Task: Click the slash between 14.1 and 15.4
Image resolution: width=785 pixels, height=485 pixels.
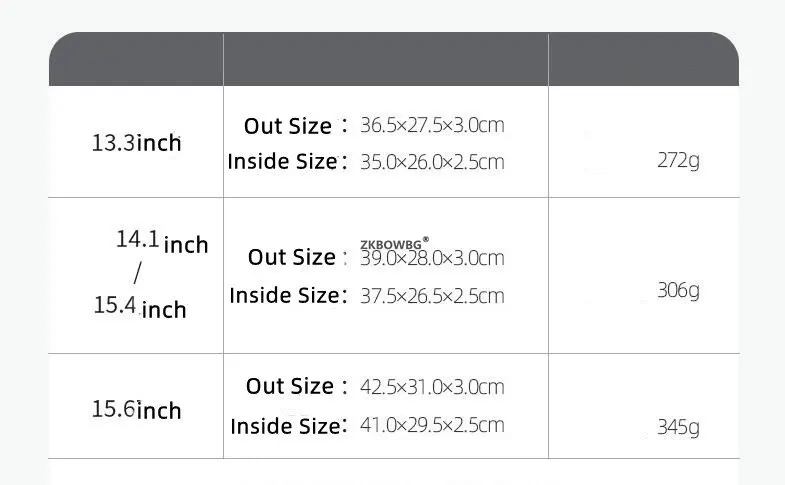Action: (x=138, y=273)
